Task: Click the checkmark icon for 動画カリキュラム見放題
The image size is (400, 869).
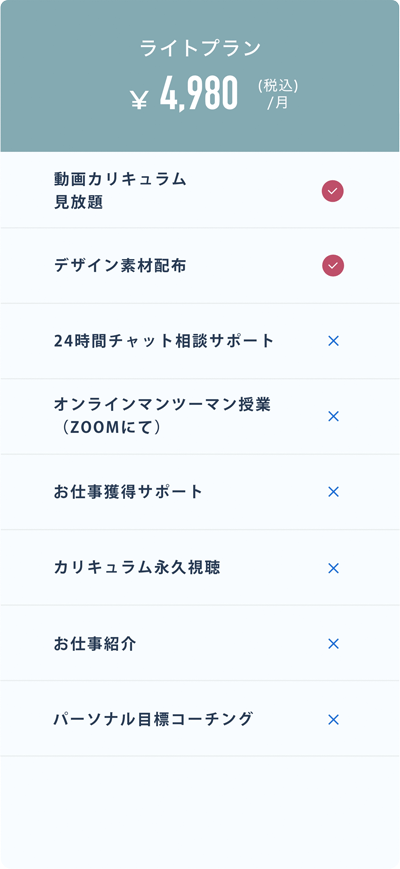Action: click(333, 191)
